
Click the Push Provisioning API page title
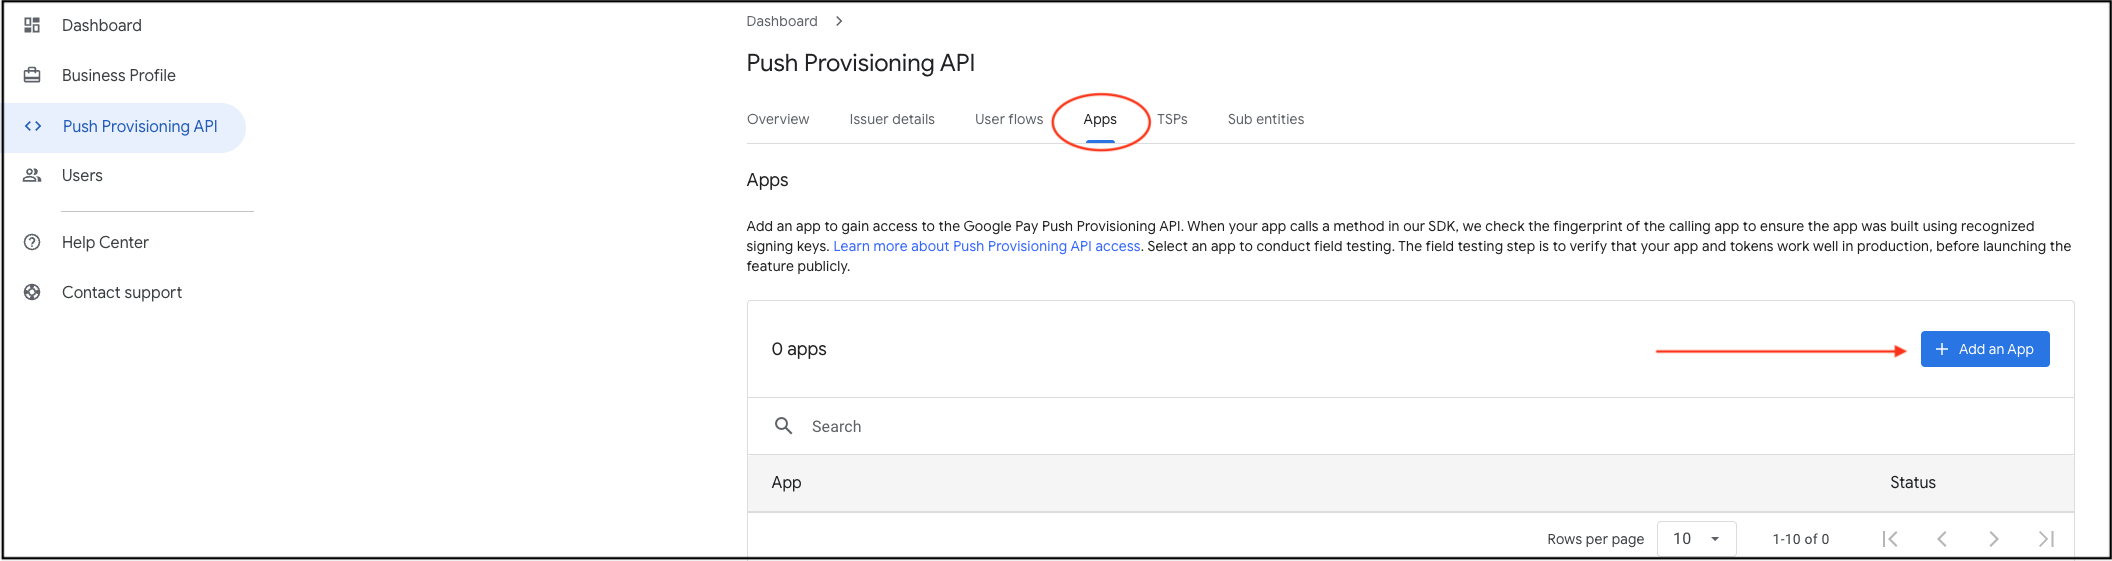860,63
